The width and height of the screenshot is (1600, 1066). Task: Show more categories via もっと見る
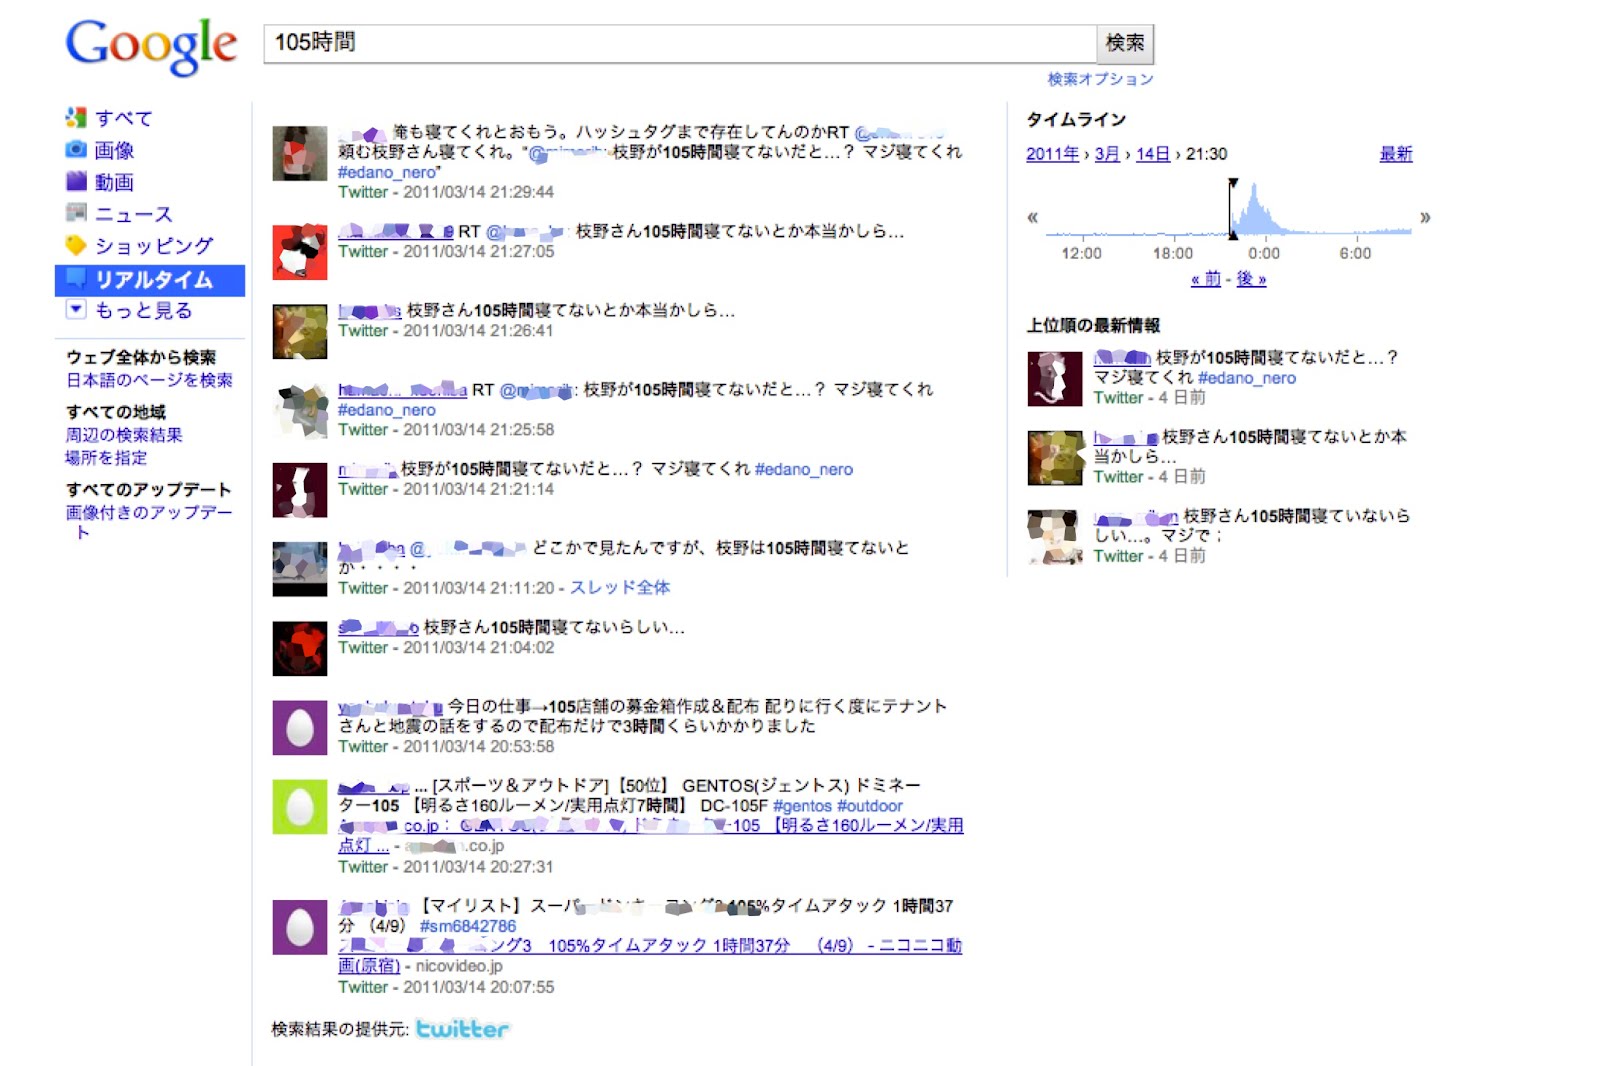pyautogui.click(x=144, y=311)
